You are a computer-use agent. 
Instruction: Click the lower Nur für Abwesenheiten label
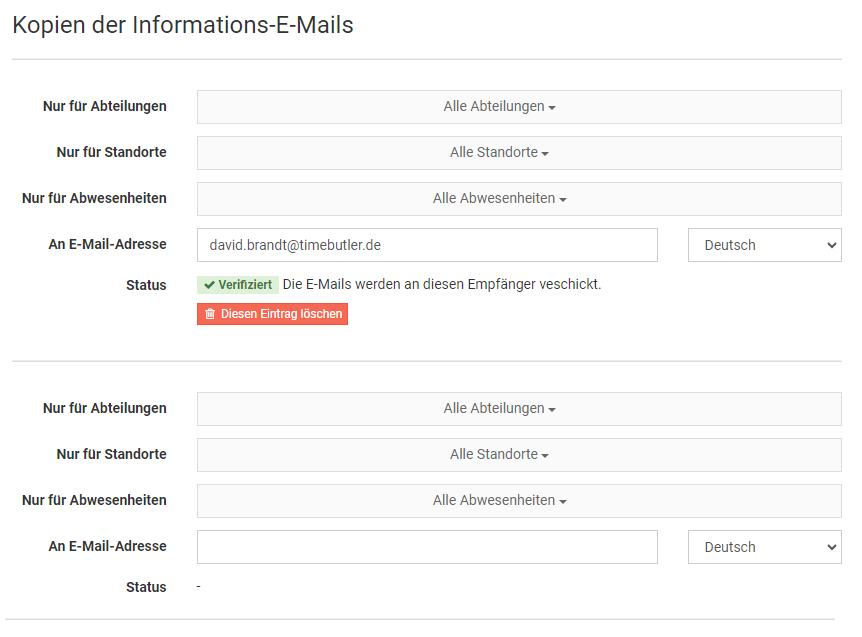(x=94, y=500)
